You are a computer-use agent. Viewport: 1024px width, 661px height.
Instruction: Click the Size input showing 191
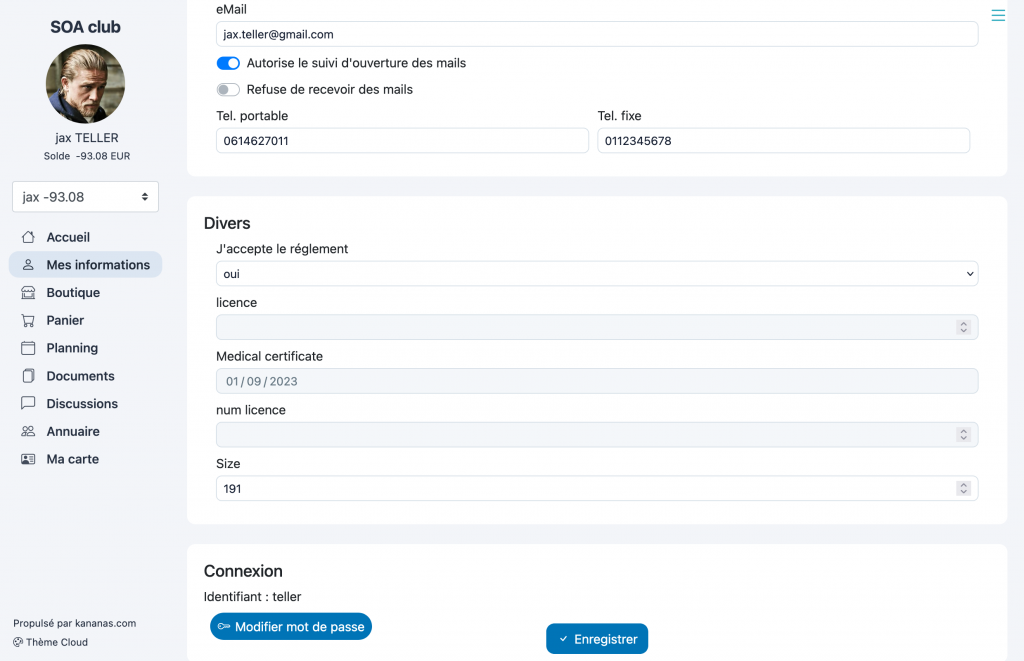click(597, 489)
